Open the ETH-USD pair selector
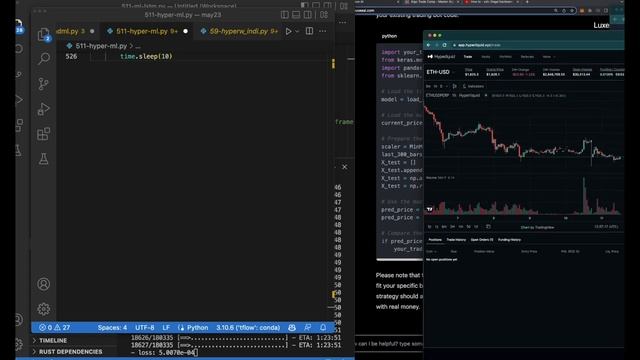Image resolution: width=640 pixels, height=360 pixels. pyautogui.click(x=440, y=72)
